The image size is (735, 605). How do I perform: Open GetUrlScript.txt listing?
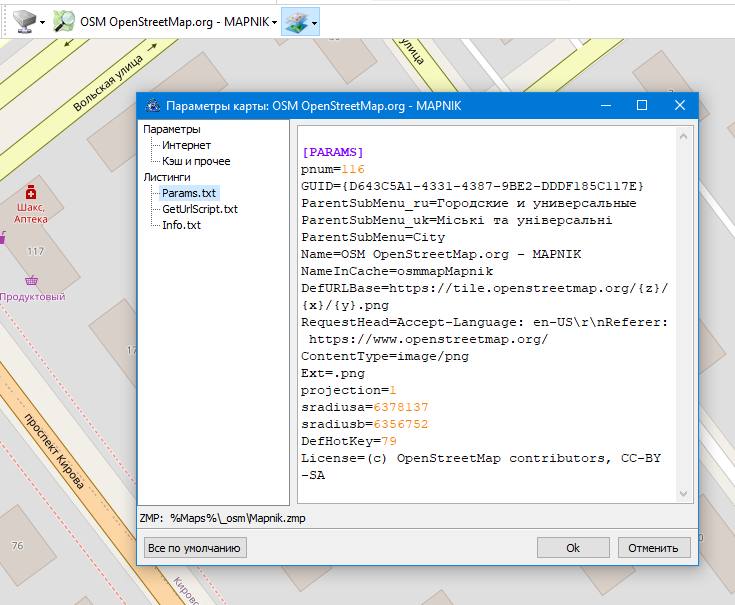pyautogui.click(x=200, y=209)
